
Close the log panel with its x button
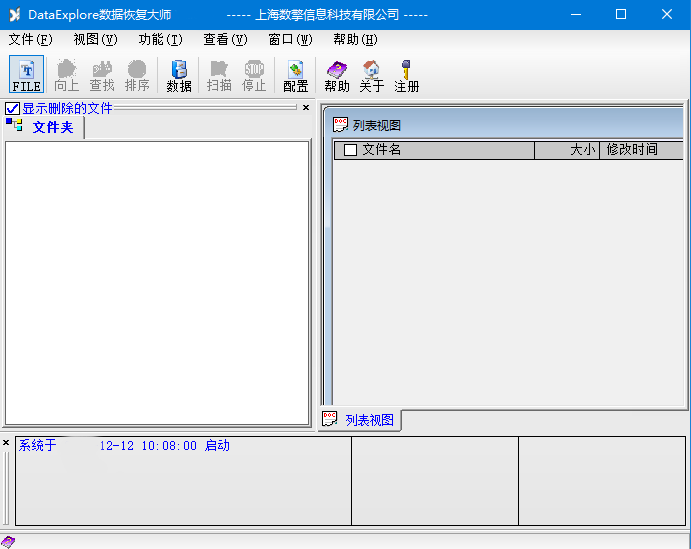(6, 442)
